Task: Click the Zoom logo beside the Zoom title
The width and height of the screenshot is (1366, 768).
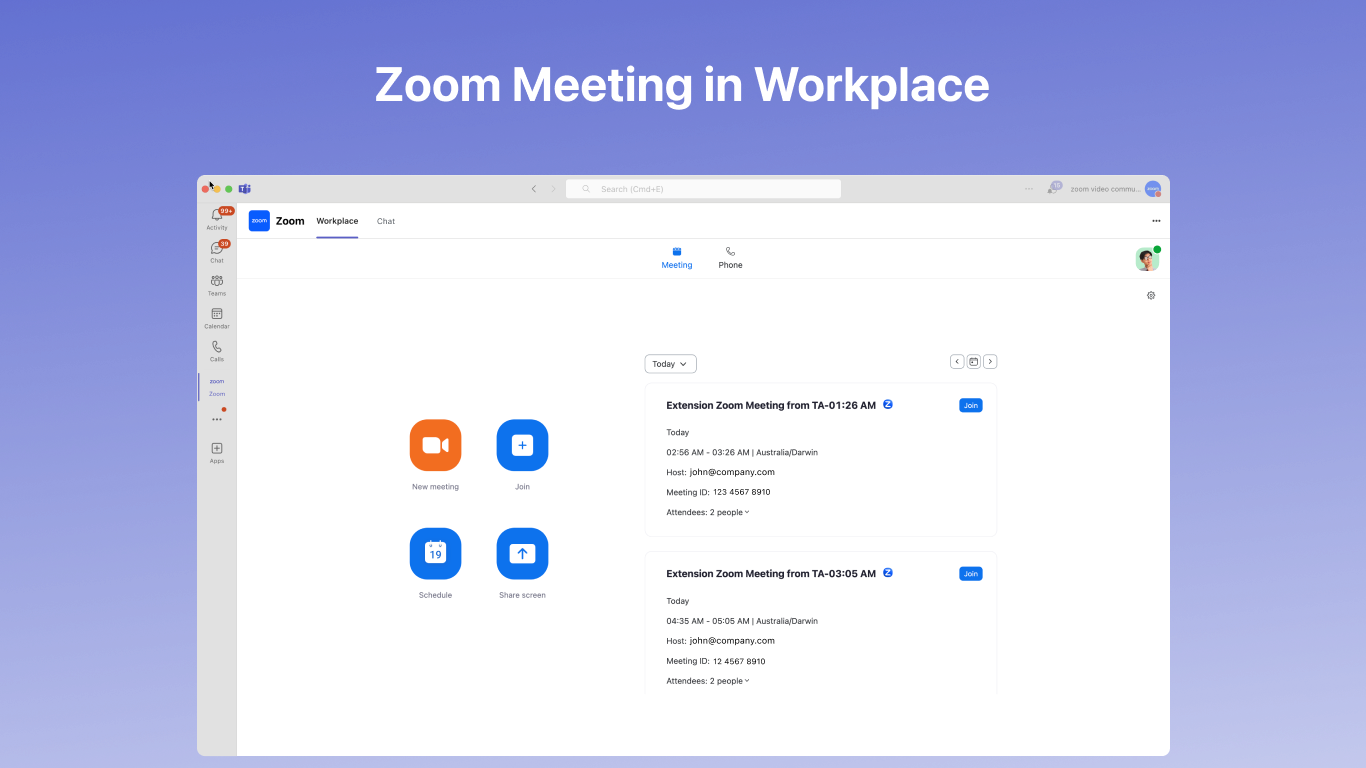Action: (x=259, y=221)
